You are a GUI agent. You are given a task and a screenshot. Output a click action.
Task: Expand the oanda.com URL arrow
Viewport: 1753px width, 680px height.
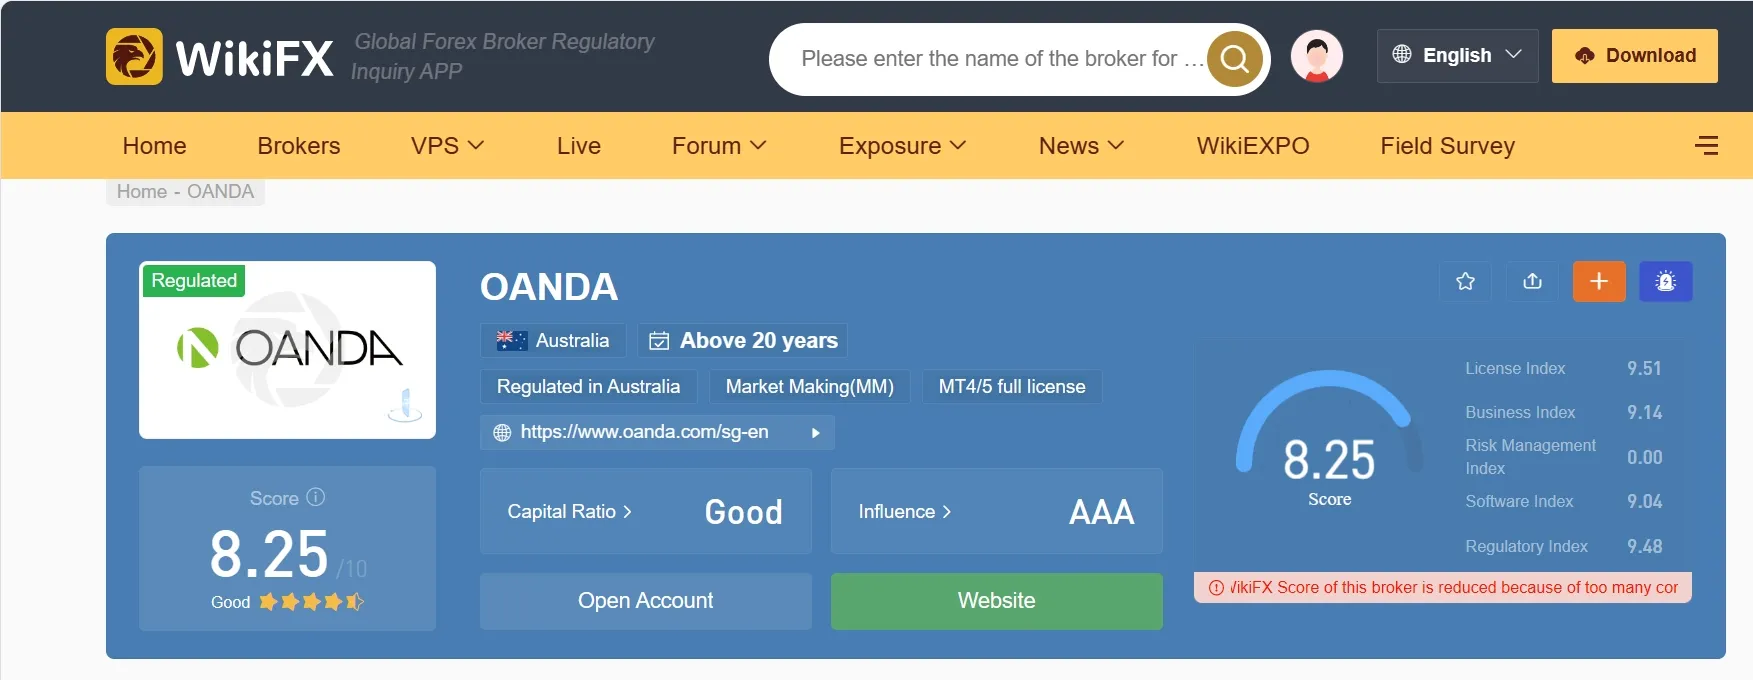coord(816,433)
